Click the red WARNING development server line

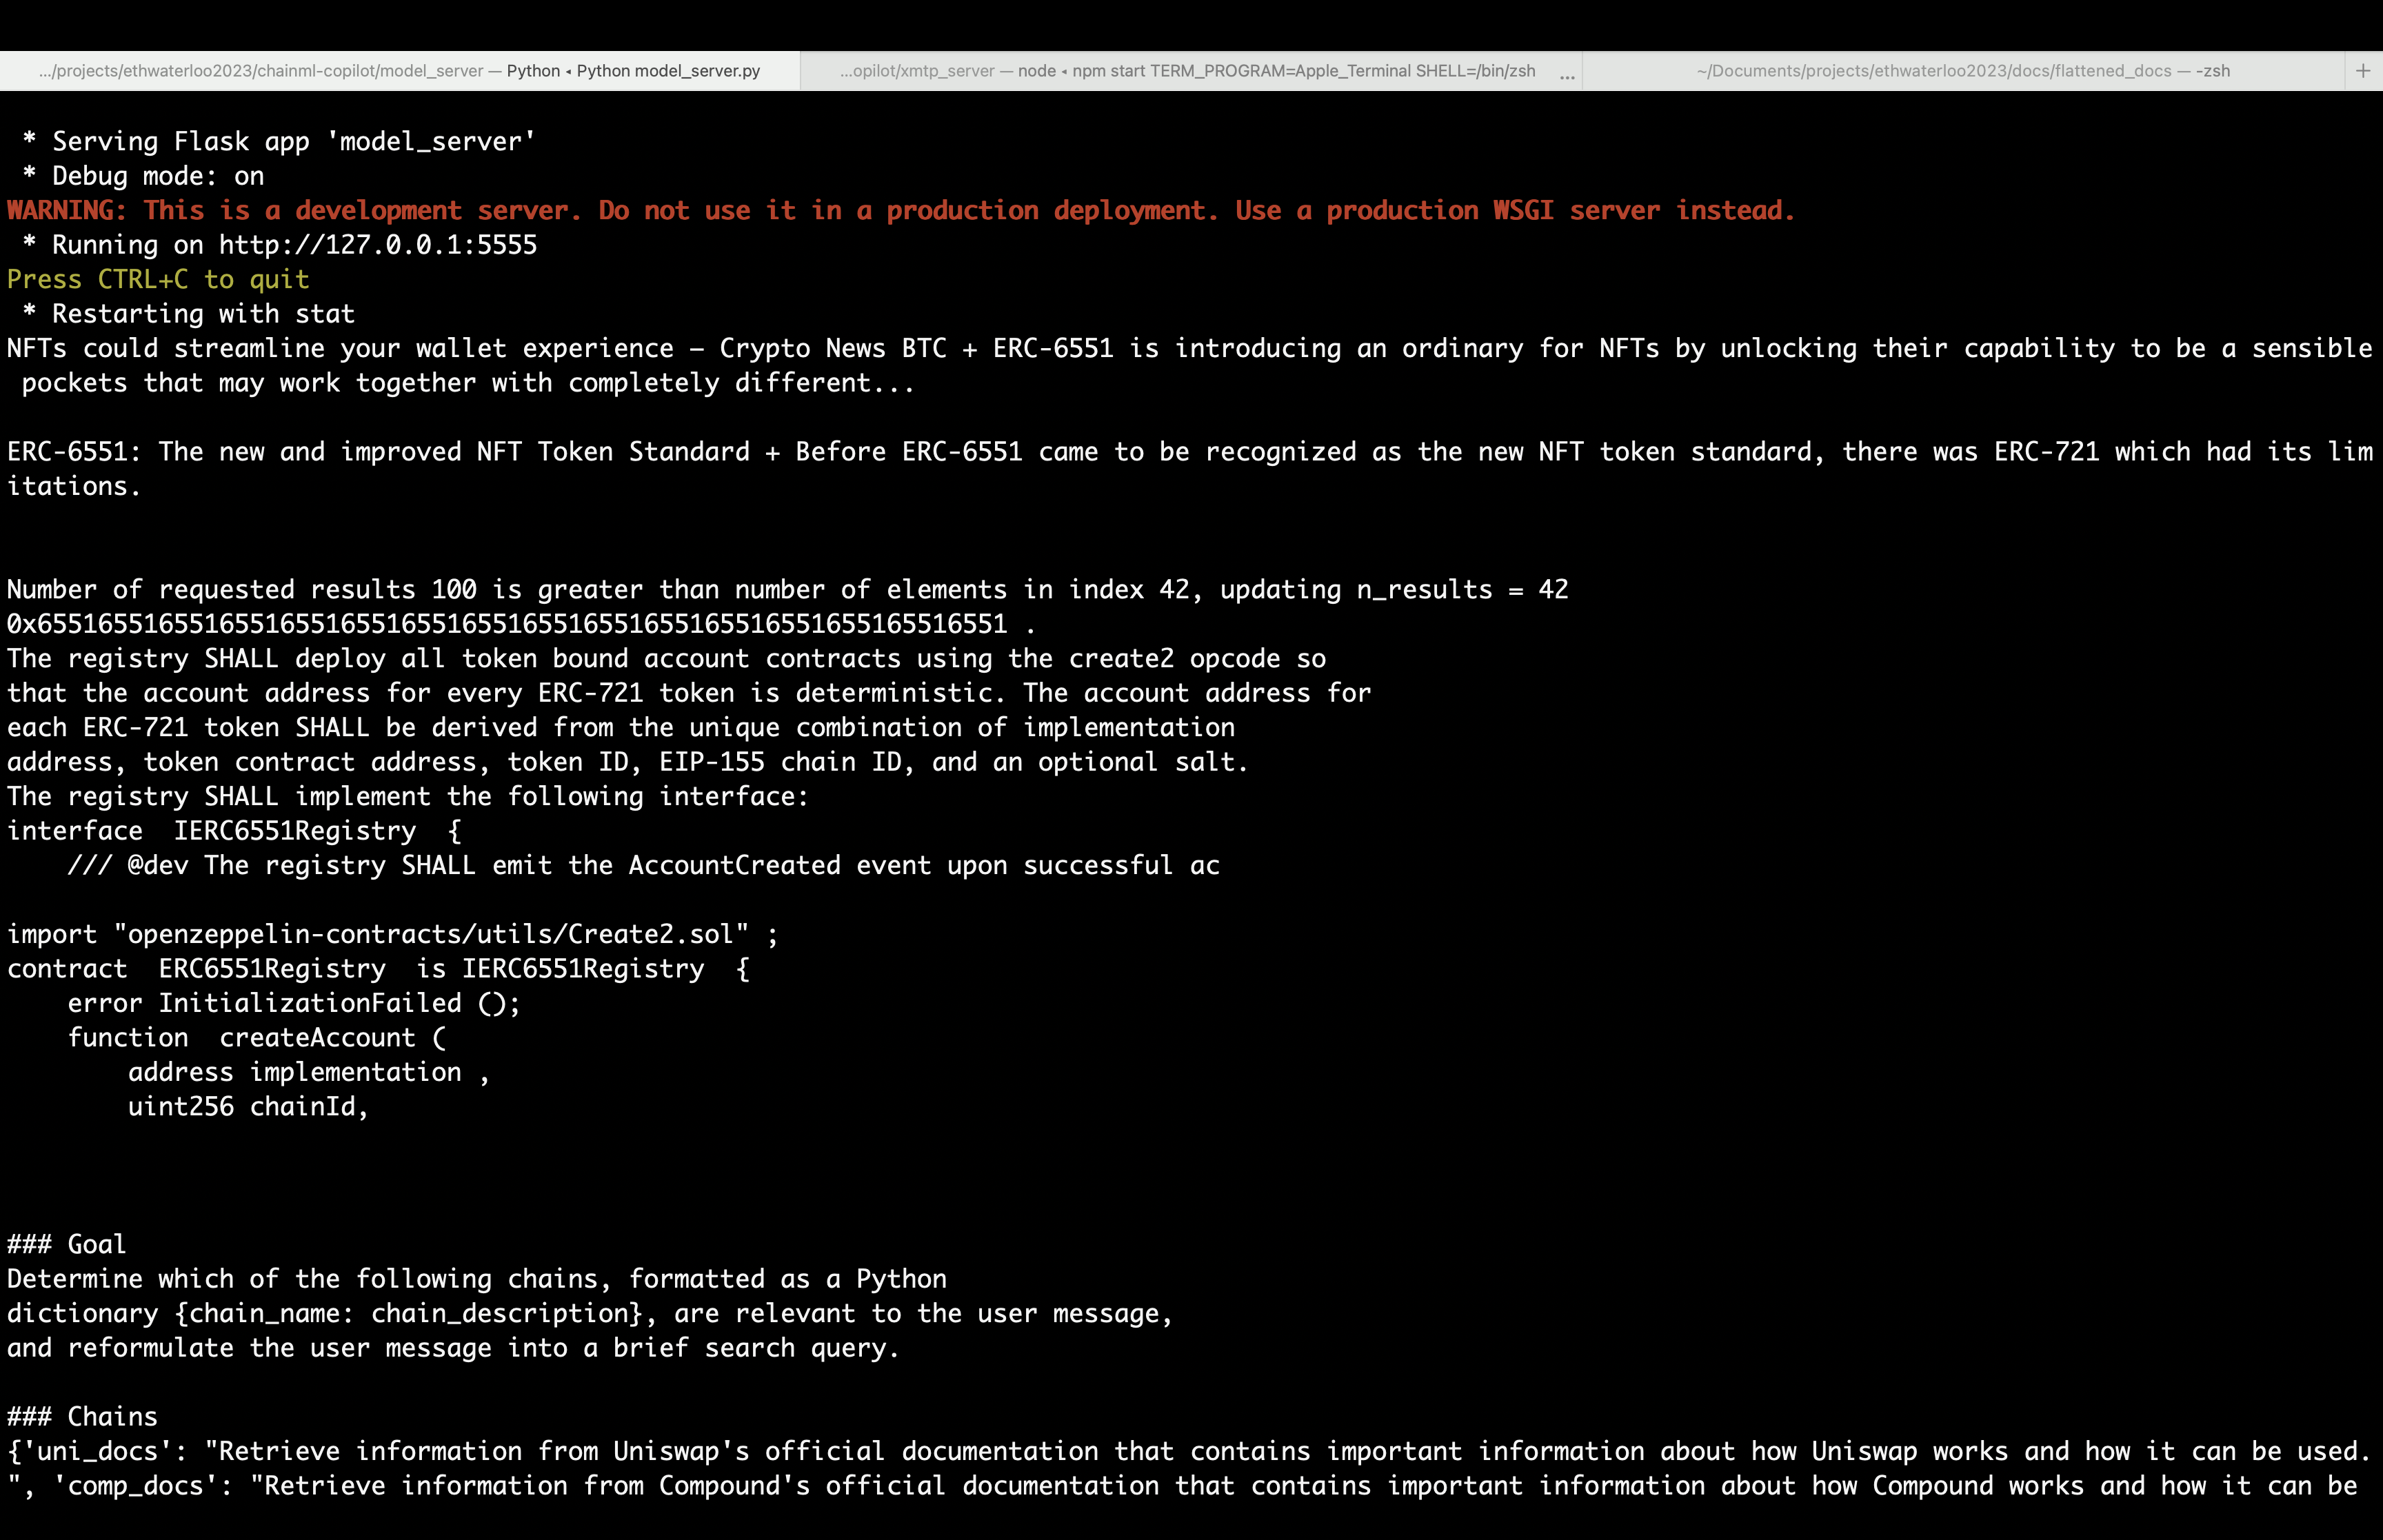900,211
